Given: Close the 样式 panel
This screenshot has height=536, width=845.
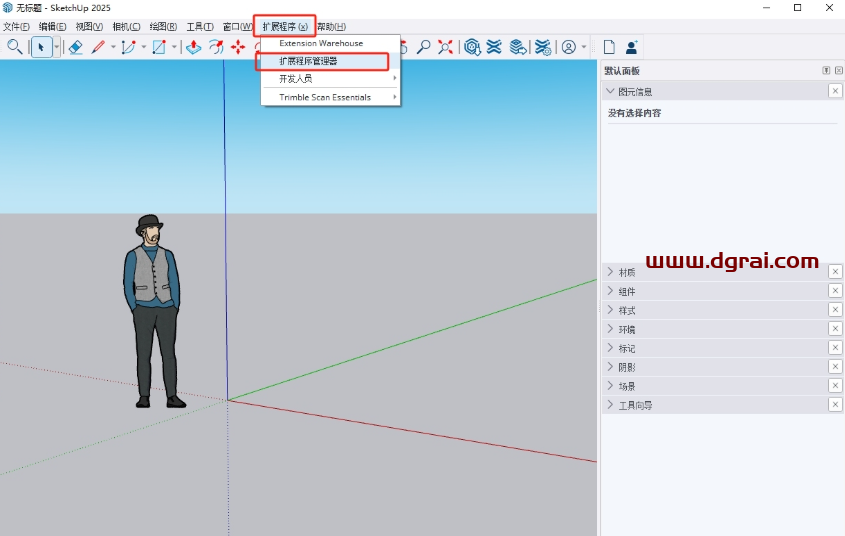Looking at the screenshot, I should [835, 310].
